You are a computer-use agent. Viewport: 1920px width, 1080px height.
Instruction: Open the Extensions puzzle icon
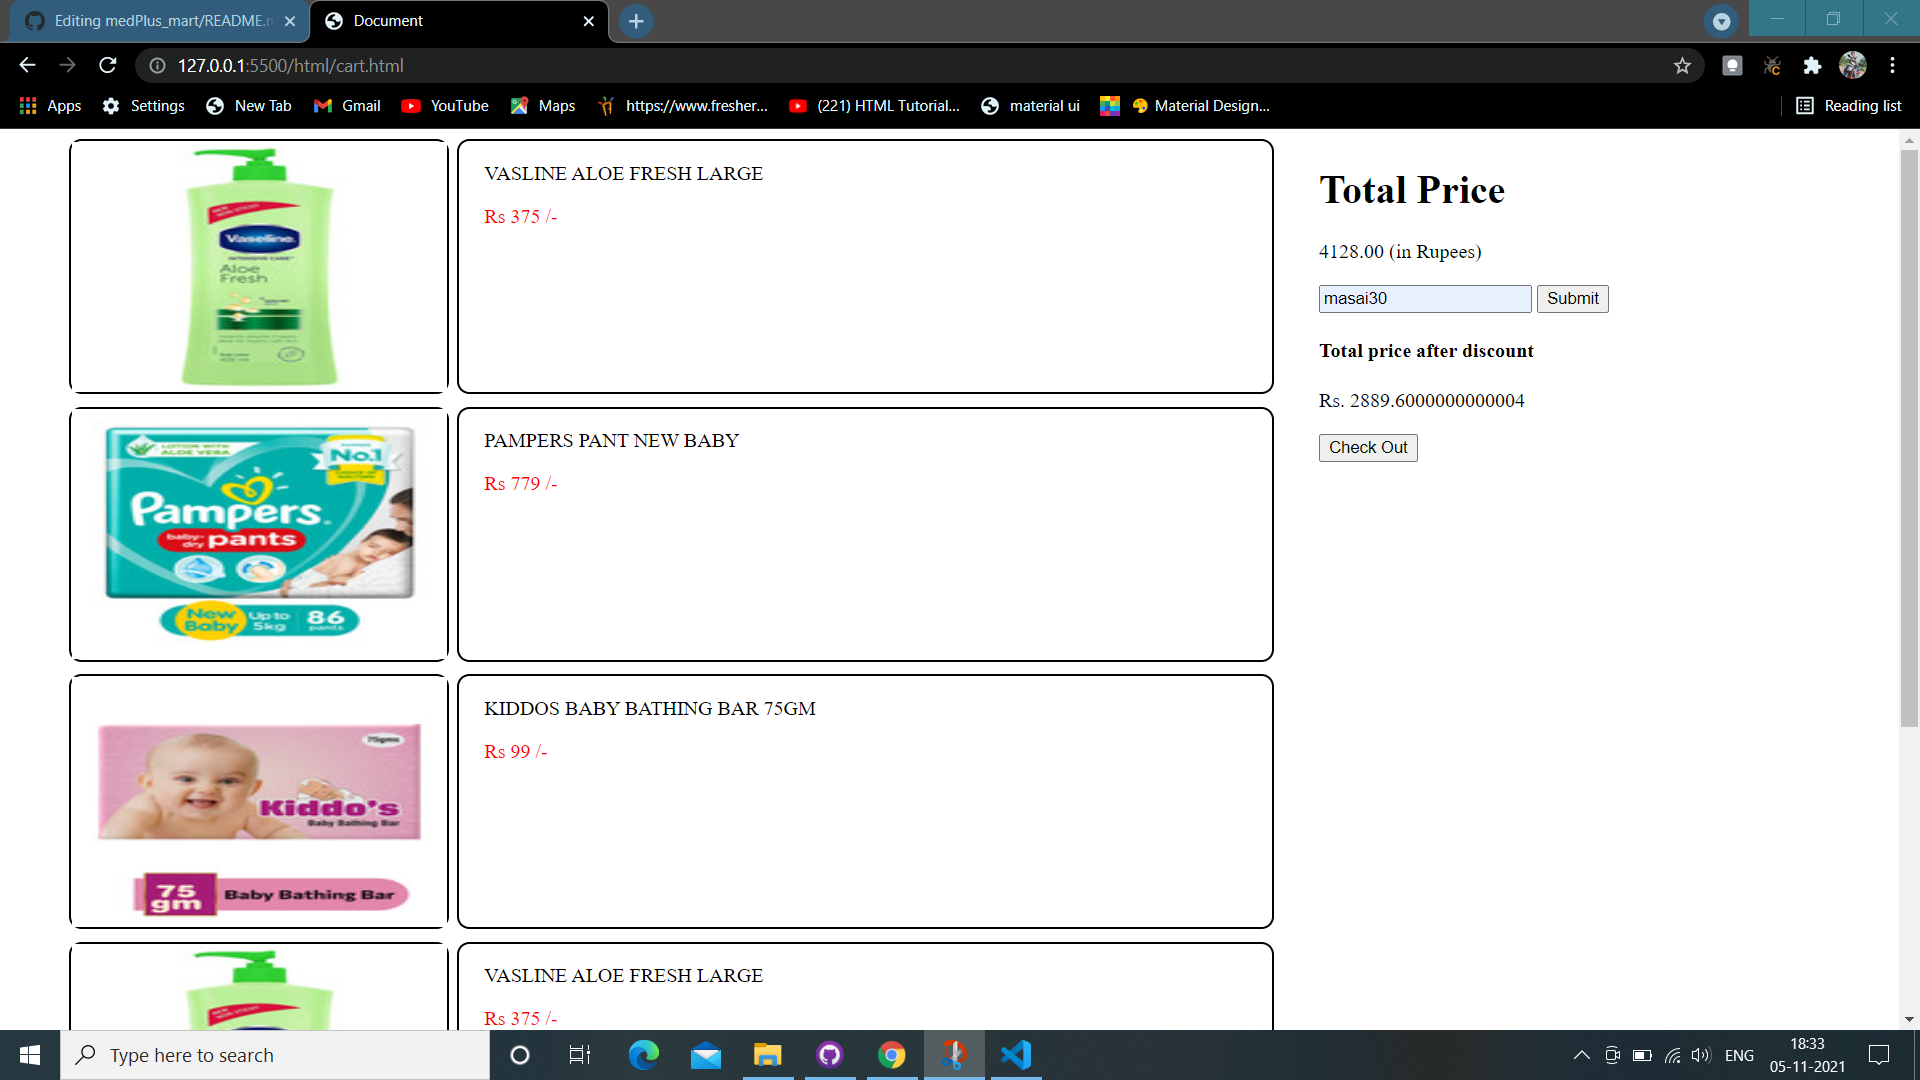(x=1812, y=66)
